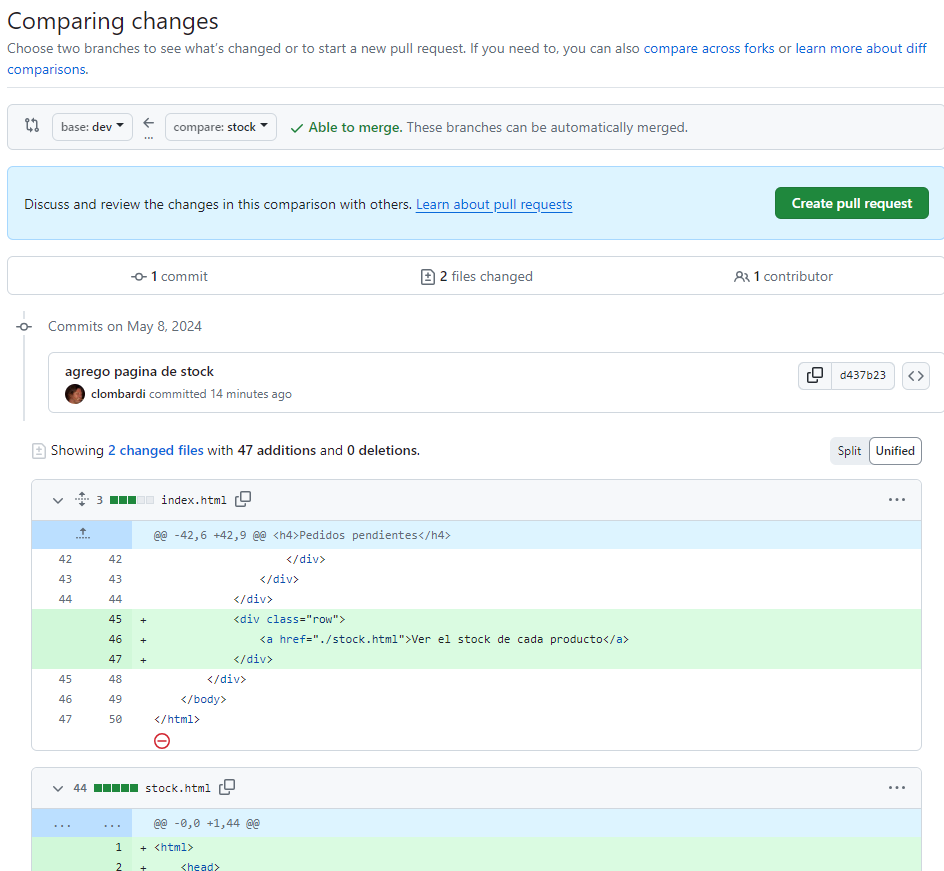
Task: Click clombardi's avatar image
Action: [x=75, y=394]
